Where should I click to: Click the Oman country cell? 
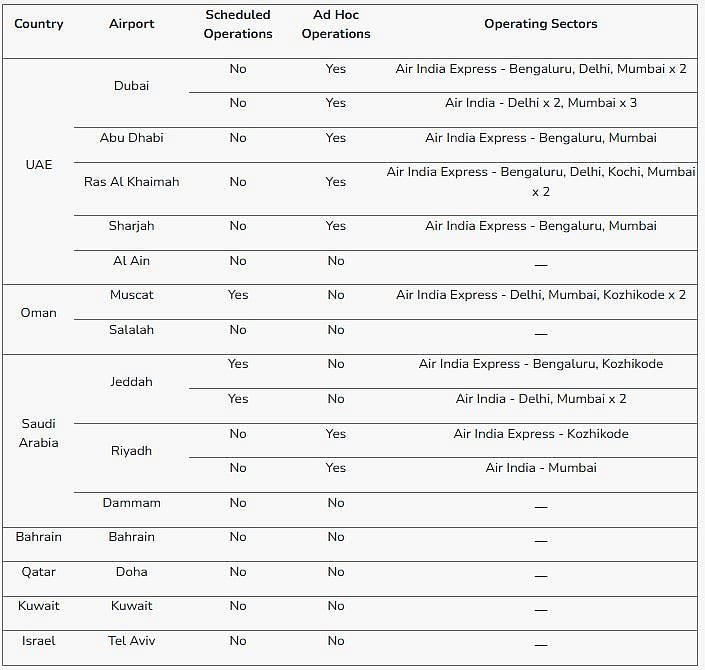click(x=38, y=312)
